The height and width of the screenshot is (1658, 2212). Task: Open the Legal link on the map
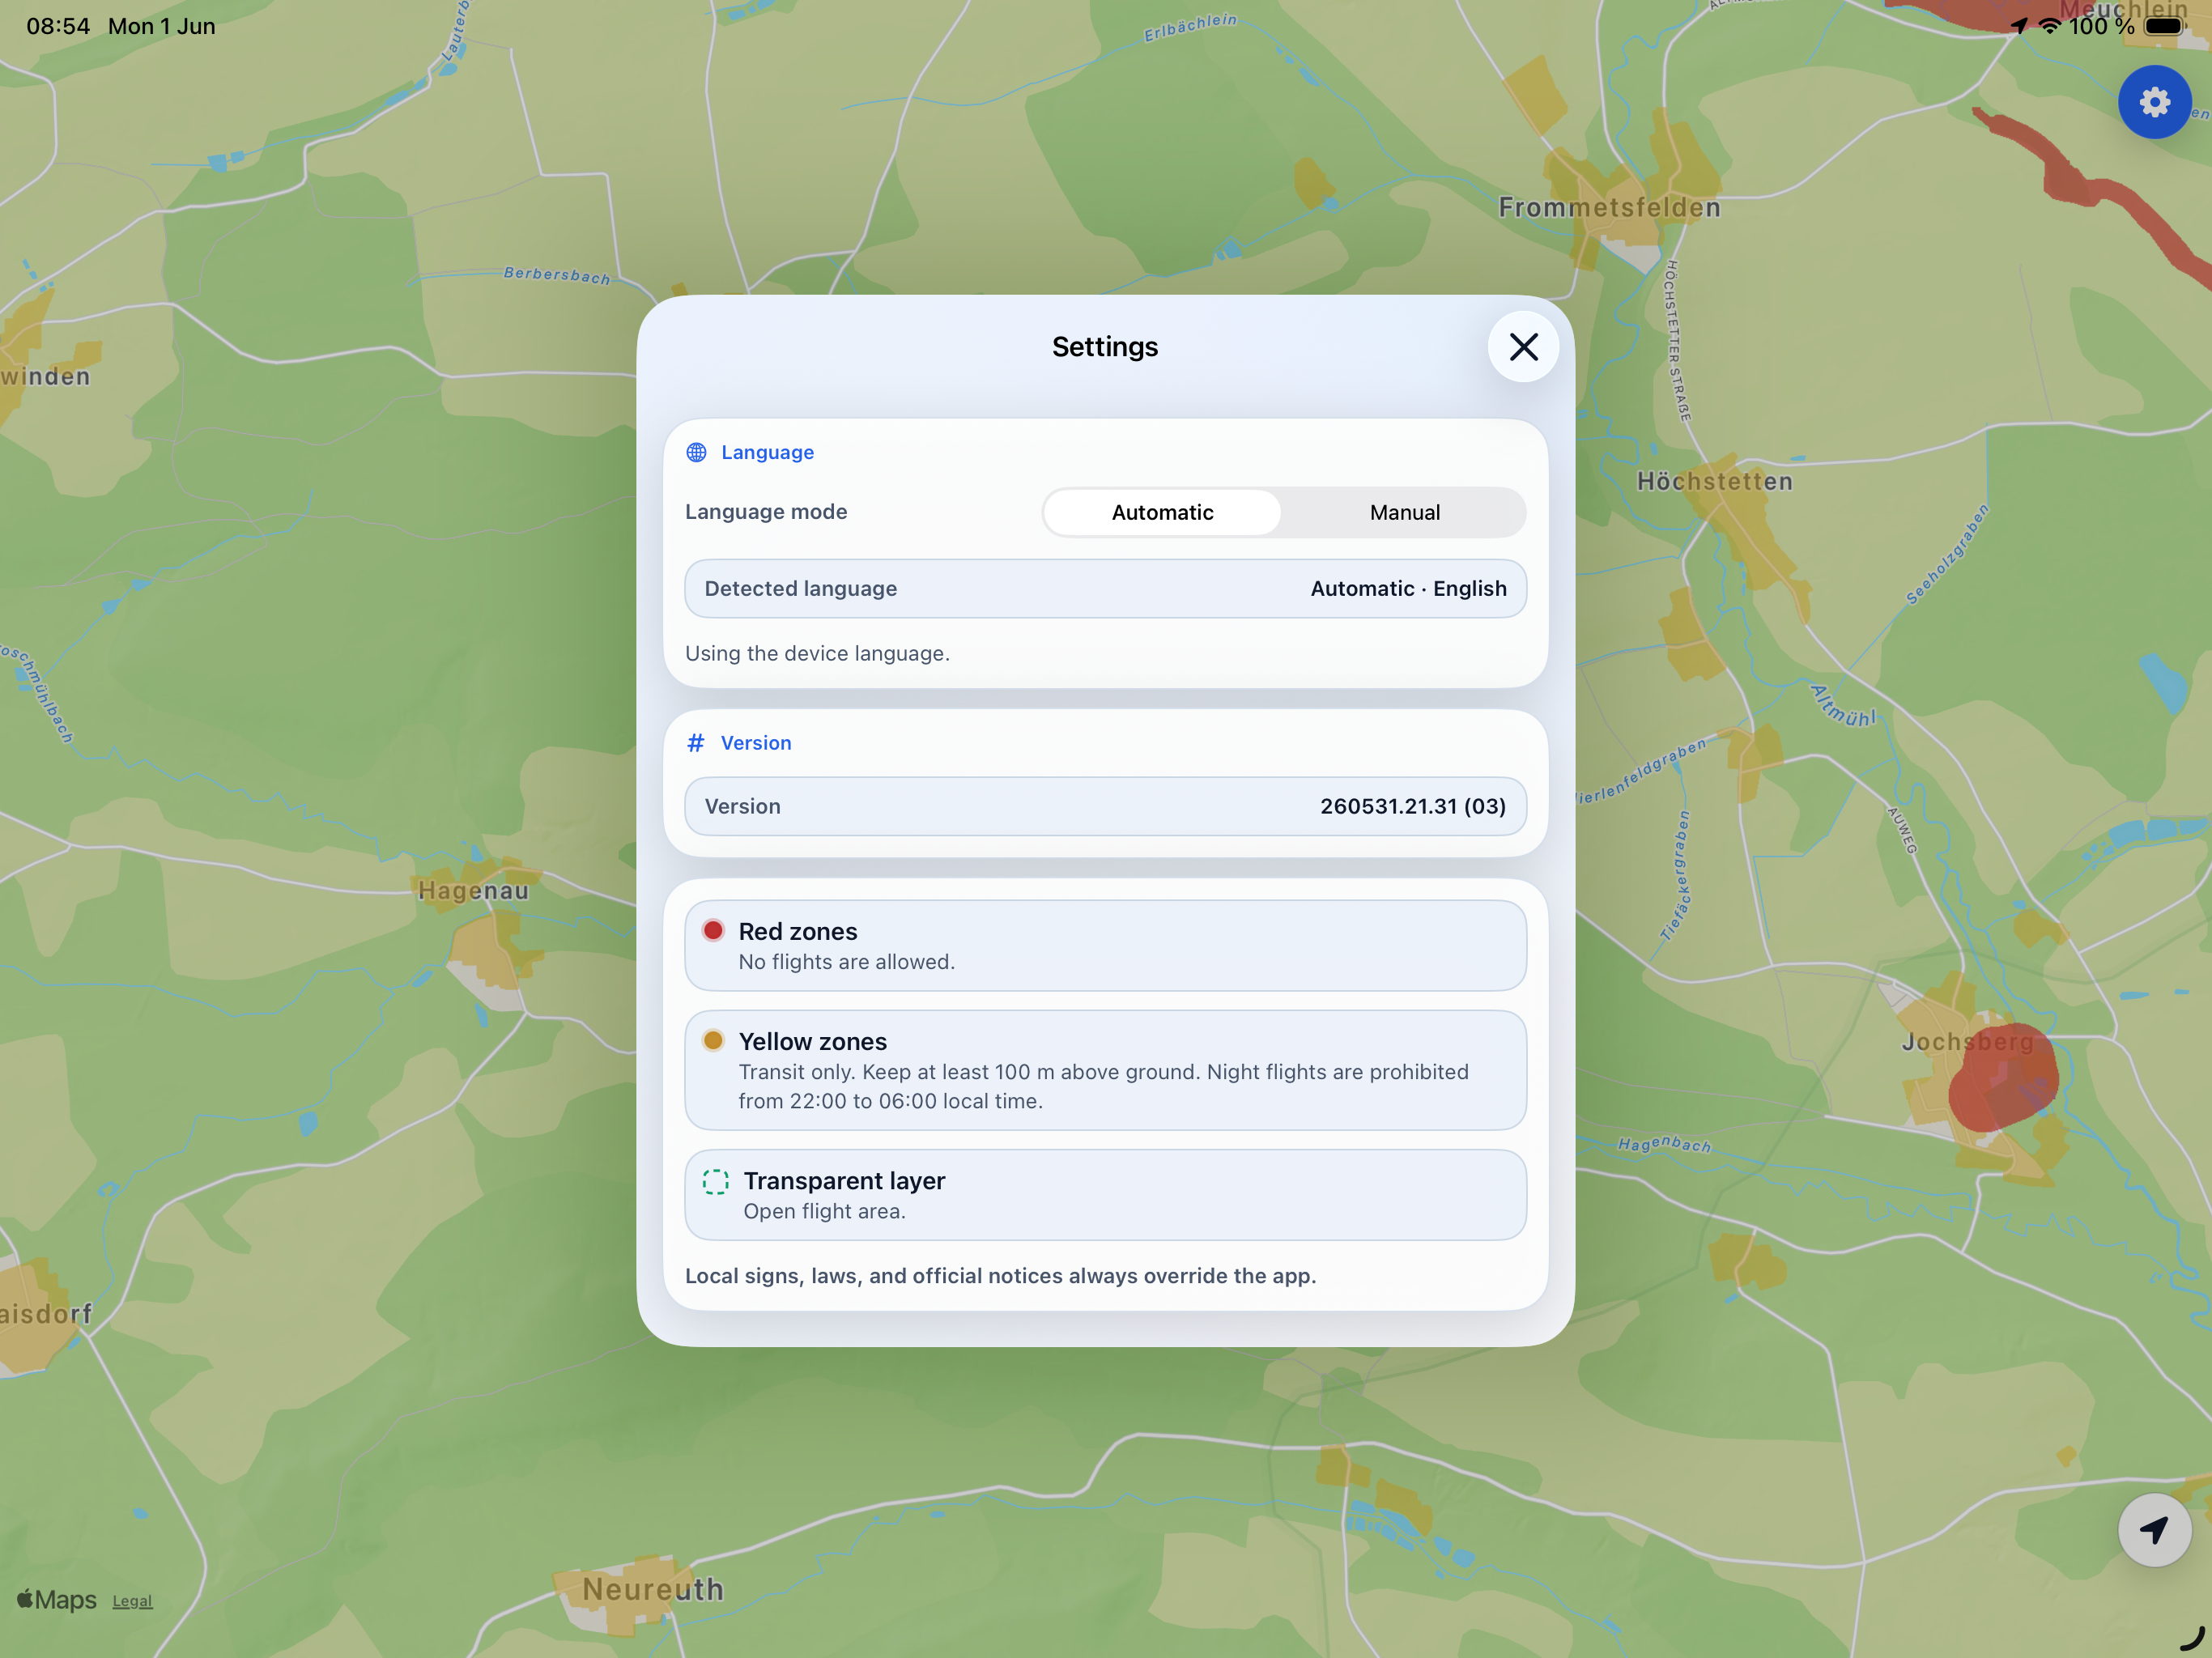pos(132,1601)
